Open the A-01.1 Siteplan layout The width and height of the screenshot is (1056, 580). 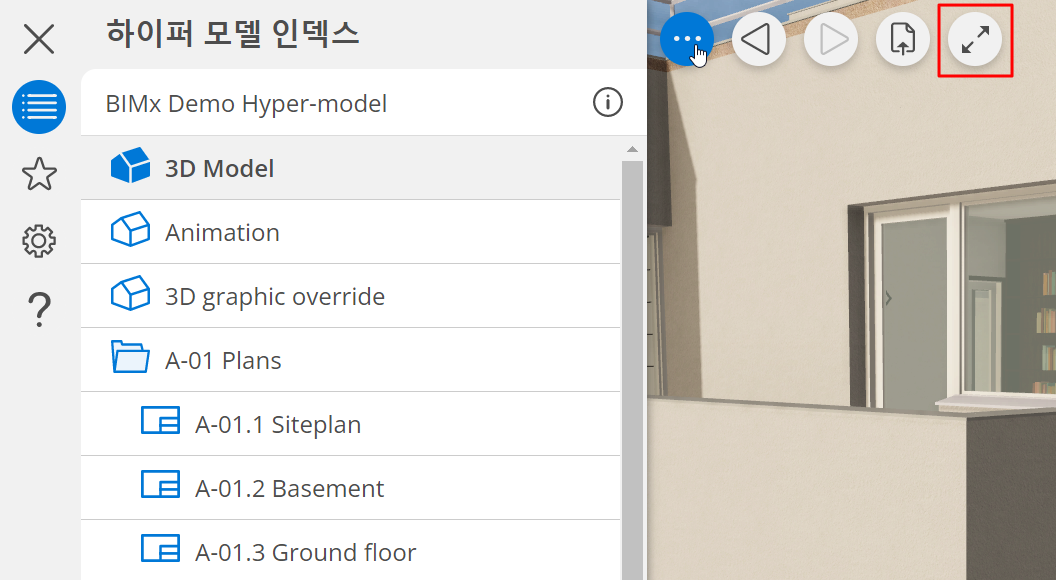click(278, 425)
